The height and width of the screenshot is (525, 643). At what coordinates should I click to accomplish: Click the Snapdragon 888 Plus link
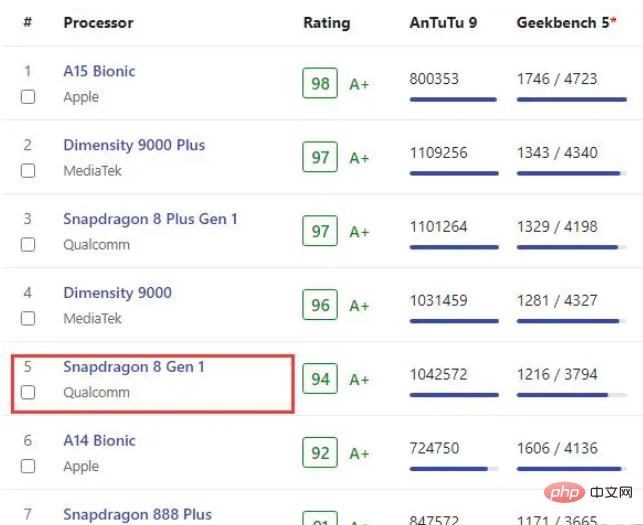click(x=137, y=514)
